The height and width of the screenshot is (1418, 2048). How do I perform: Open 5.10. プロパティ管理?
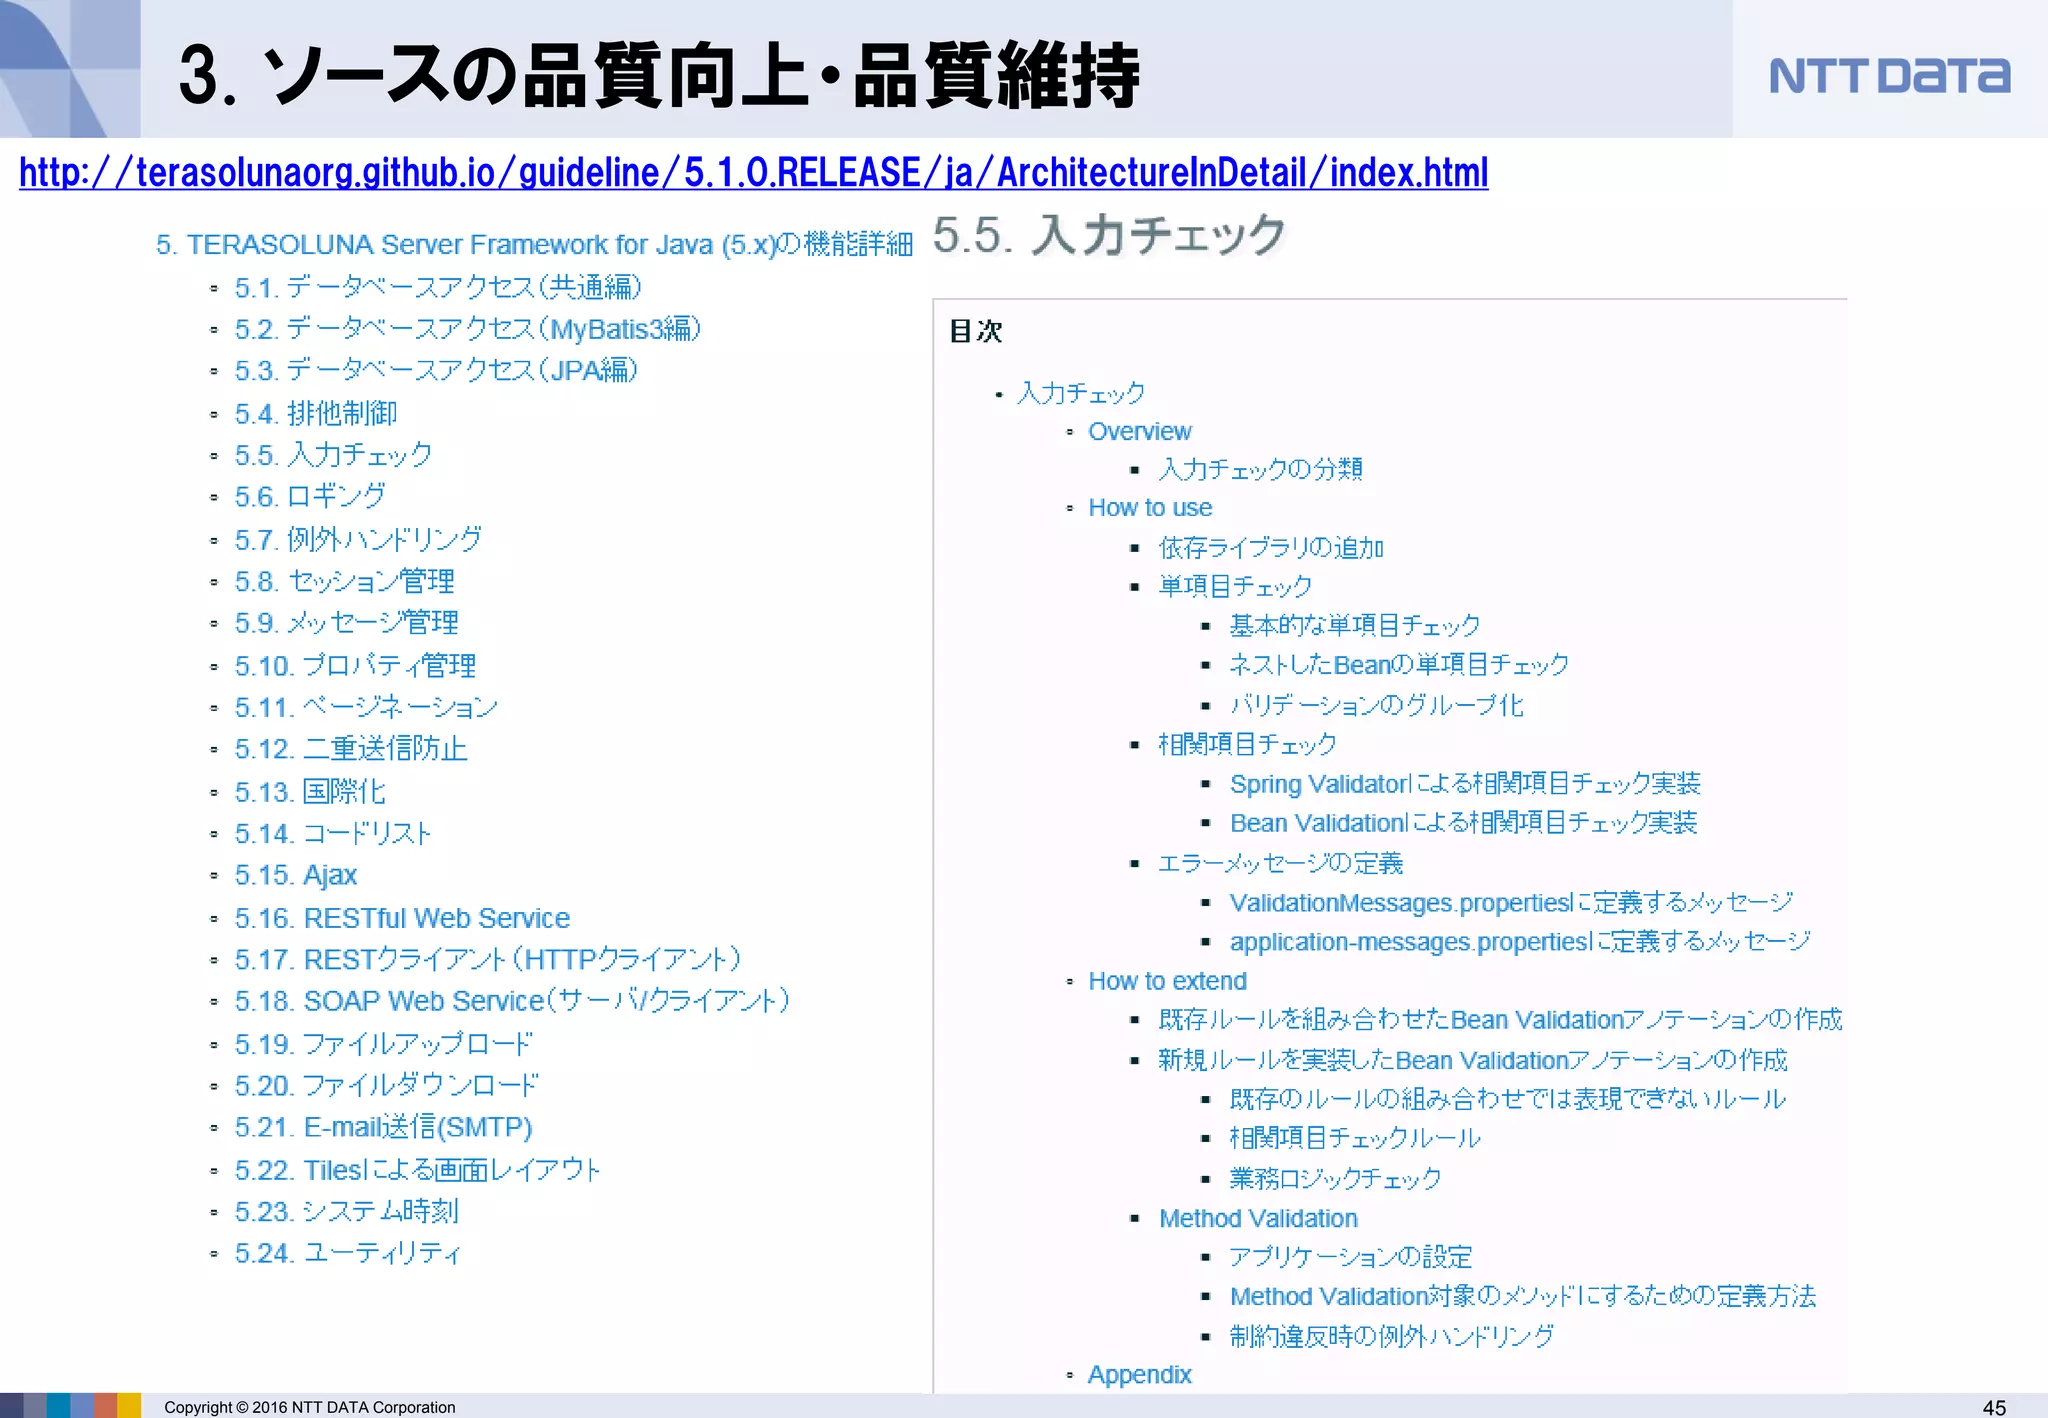tap(355, 665)
